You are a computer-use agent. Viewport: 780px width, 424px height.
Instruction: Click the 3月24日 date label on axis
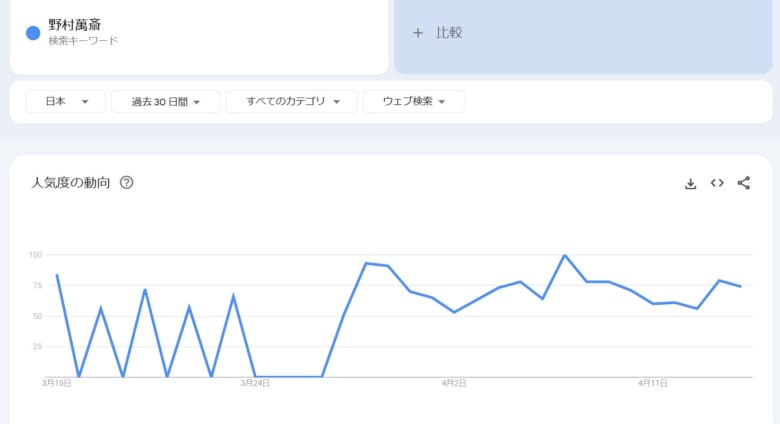255,383
